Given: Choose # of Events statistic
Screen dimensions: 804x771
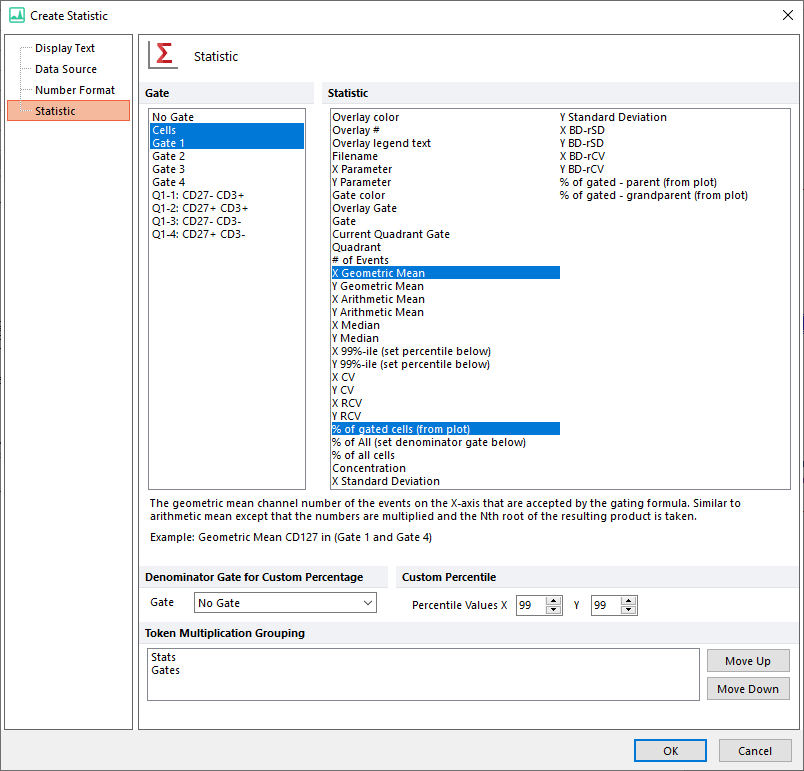Looking at the screenshot, I should tap(446, 260).
